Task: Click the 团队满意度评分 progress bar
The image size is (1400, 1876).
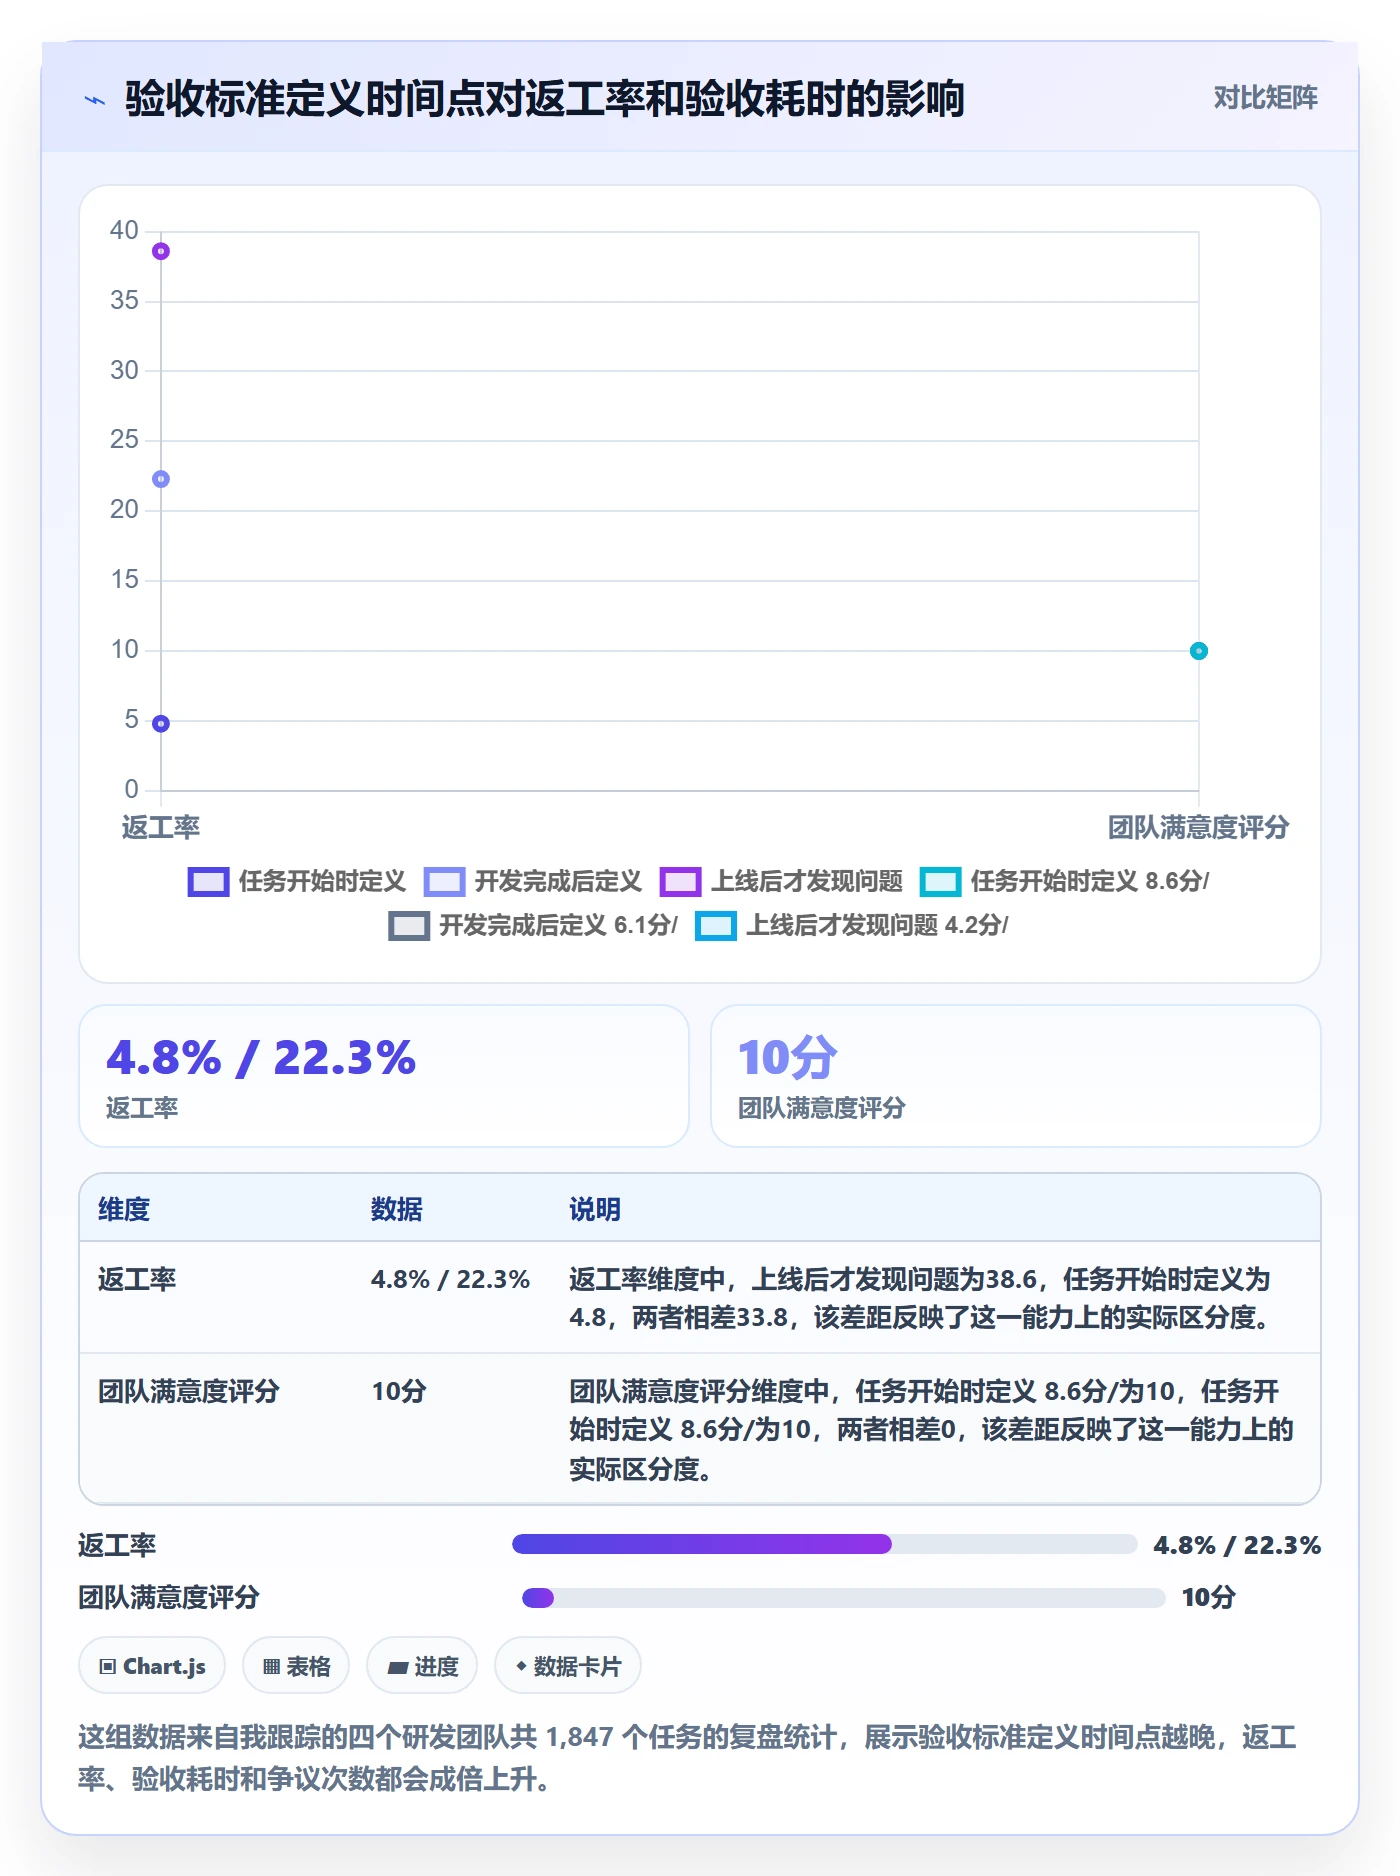Action: coord(843,1597)
